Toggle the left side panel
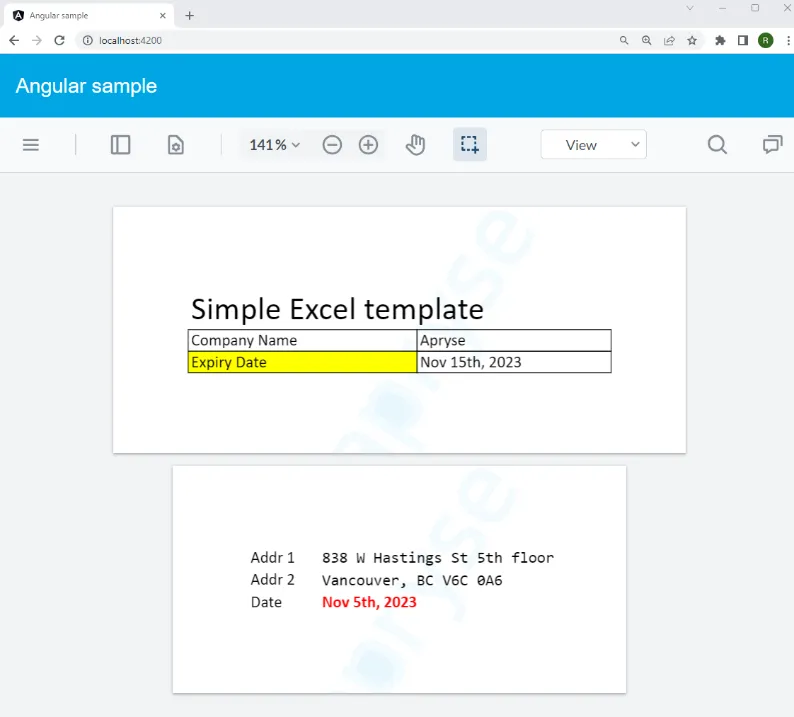This screenshot has width=794, height=717. 121,145
